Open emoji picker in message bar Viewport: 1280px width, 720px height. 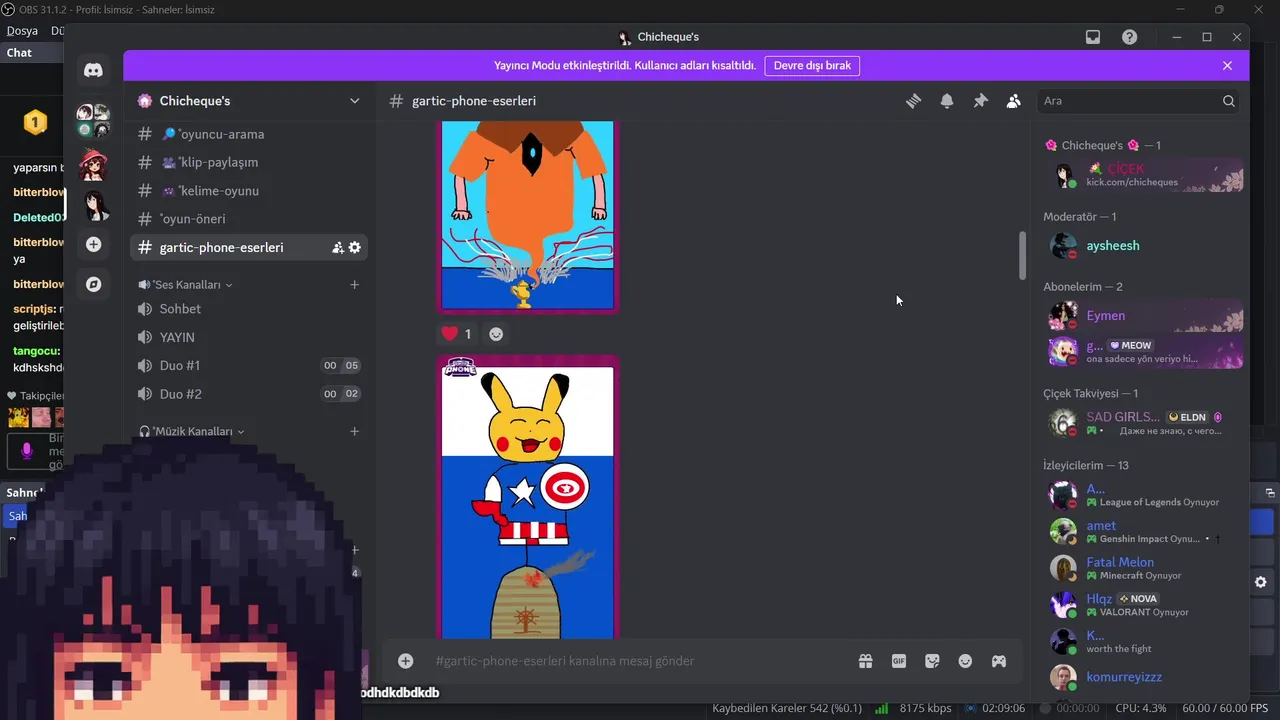(x=965, y=661)
